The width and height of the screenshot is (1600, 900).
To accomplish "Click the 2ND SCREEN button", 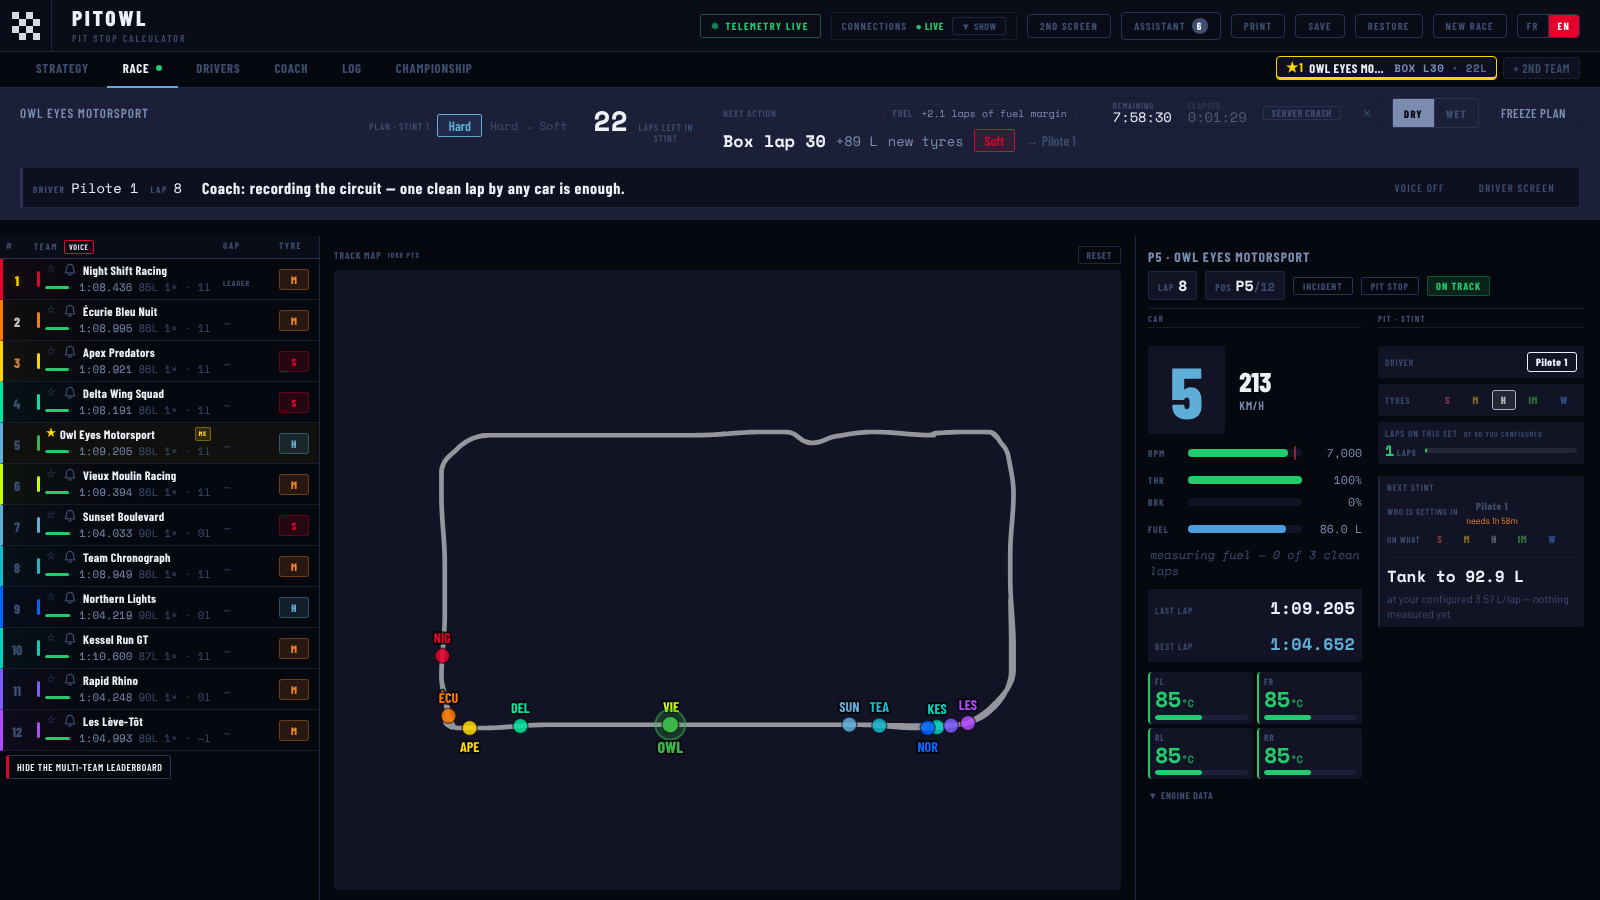I will [x=1068, y=27].
